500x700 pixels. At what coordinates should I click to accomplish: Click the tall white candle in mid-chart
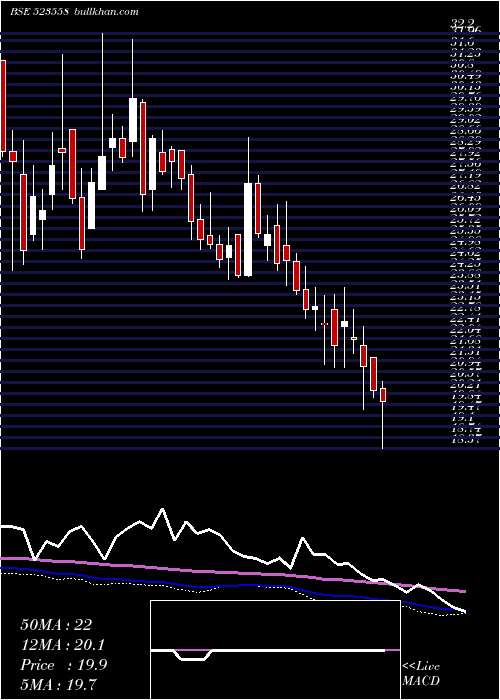[248, 229]
